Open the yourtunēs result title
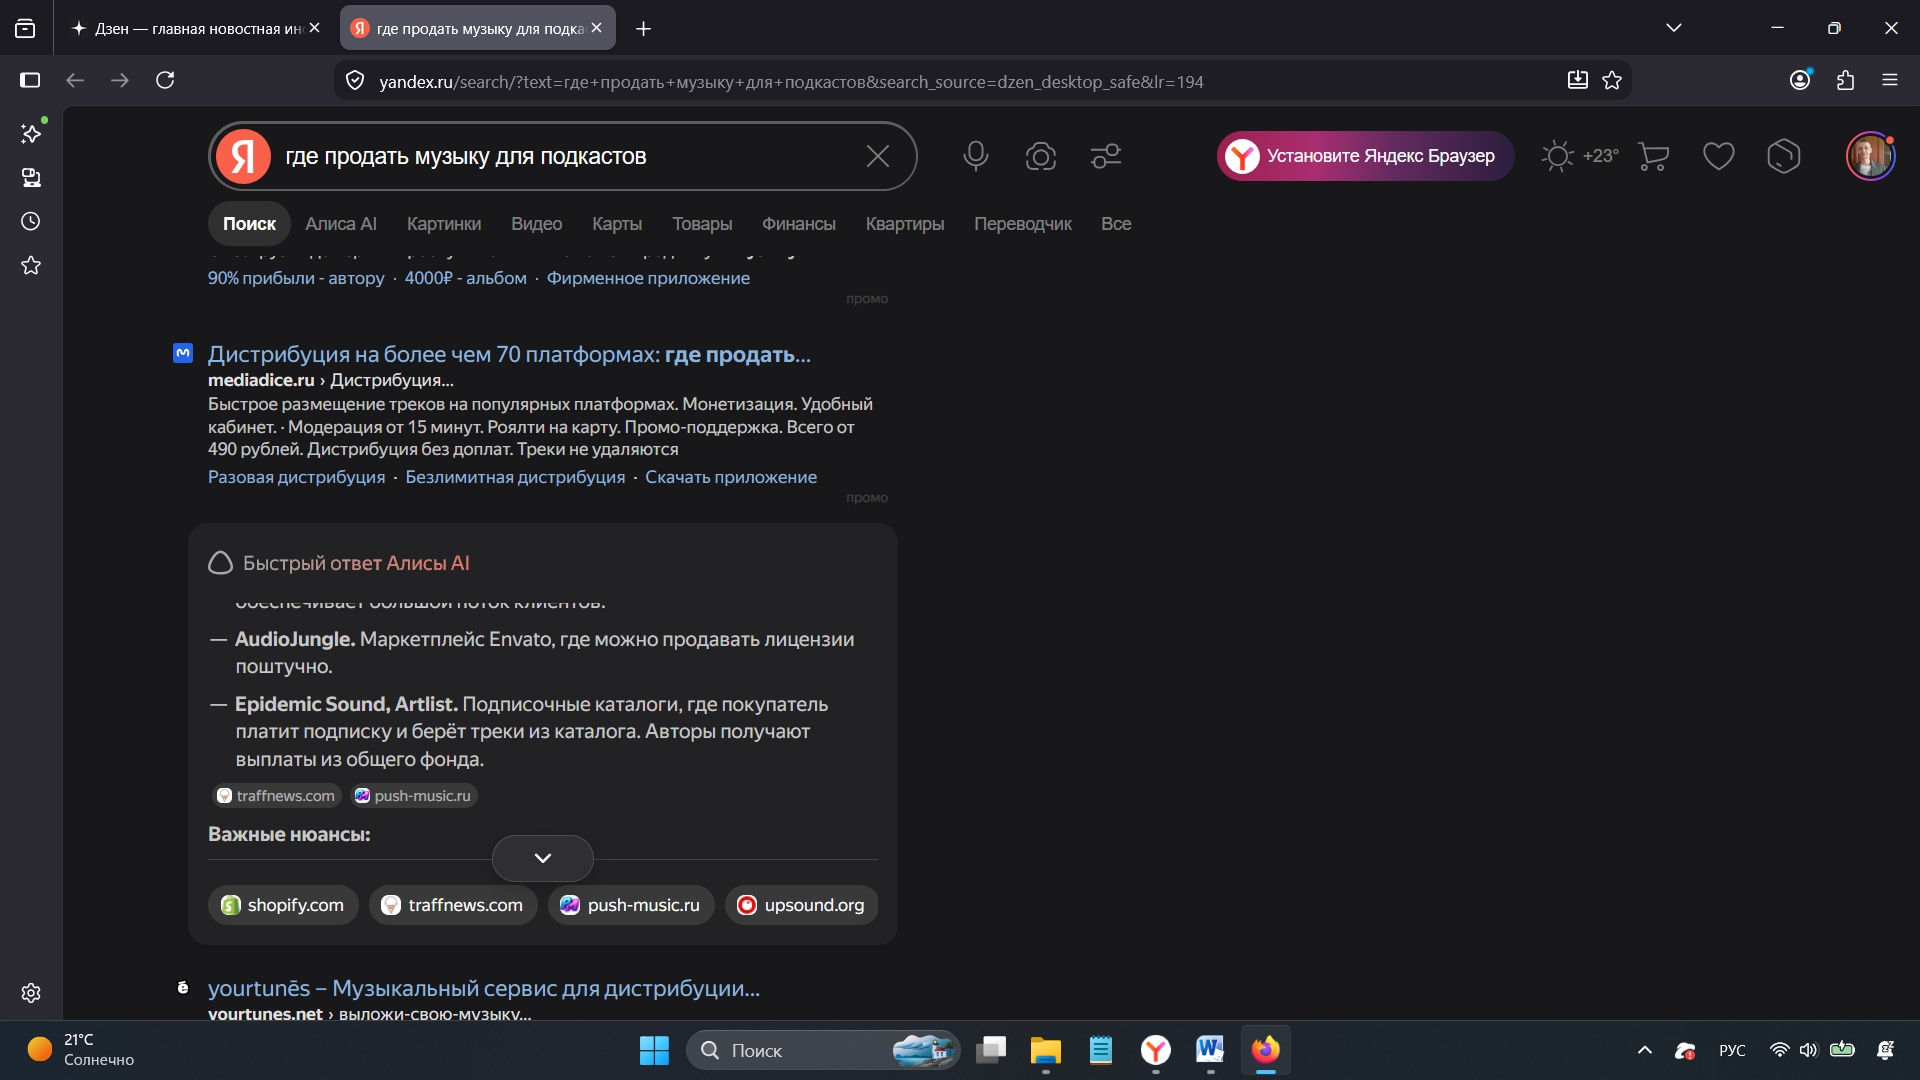 pyautogui.click(x=484, y=988)
